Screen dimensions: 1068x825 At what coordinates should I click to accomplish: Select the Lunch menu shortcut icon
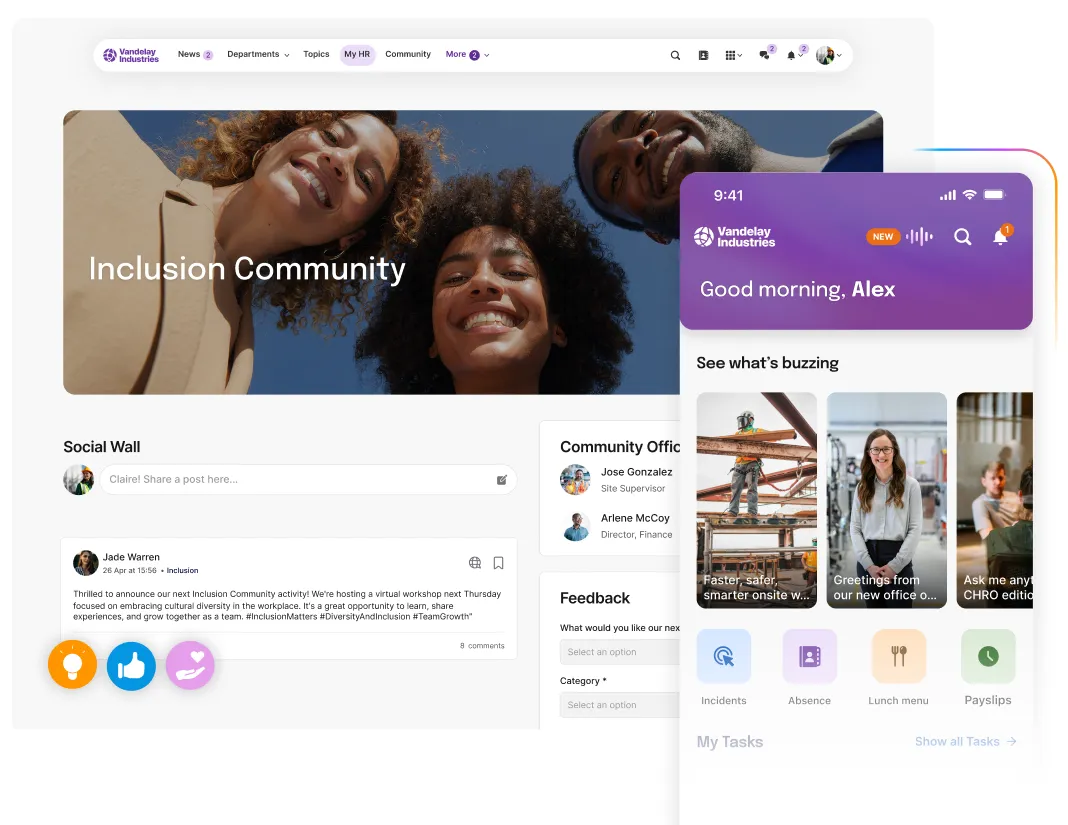(x=898, y=655)
